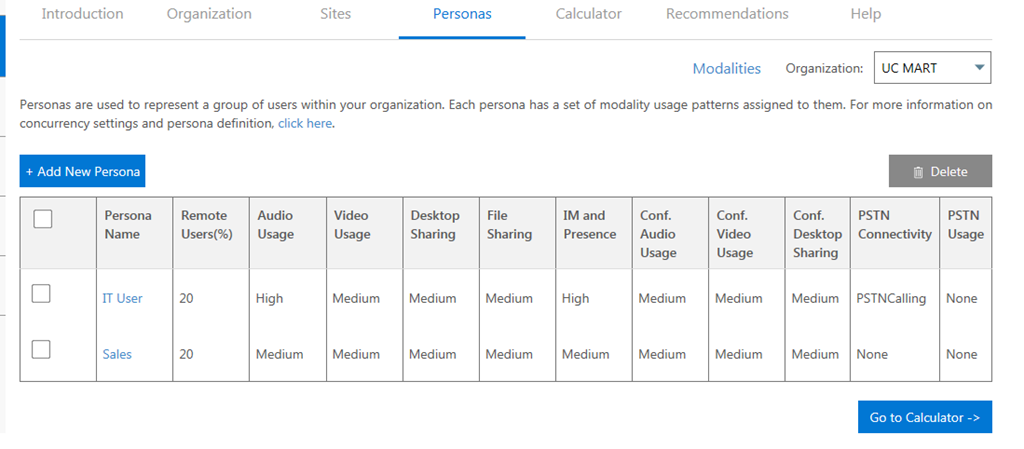Open the Help tab
Viewport: 1024px width, 449px height.
[866, 14]
